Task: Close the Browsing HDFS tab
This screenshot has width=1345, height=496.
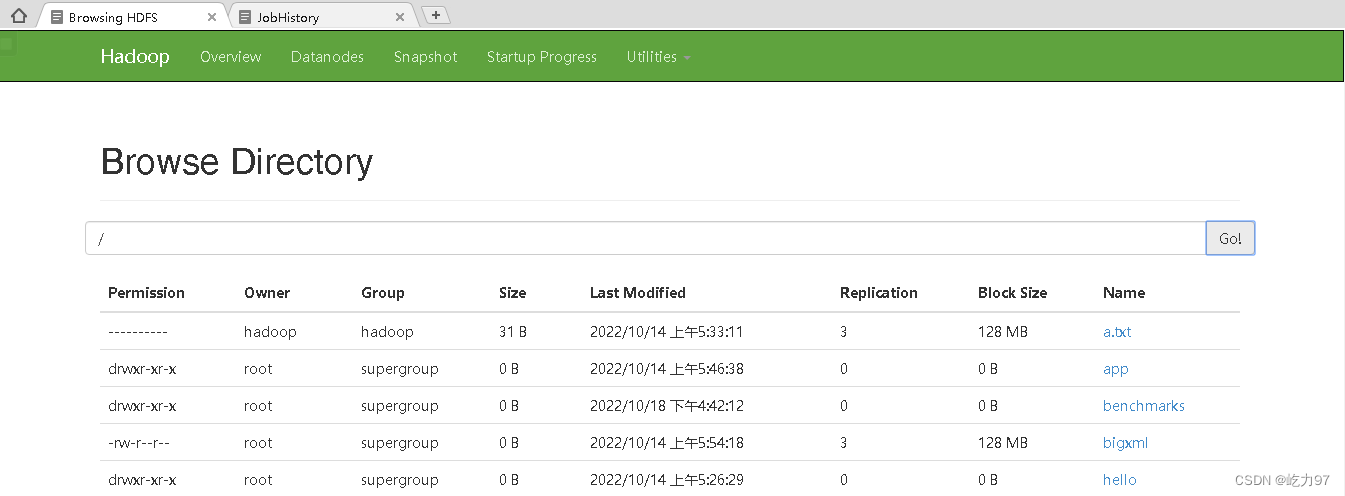Action: 212,17
